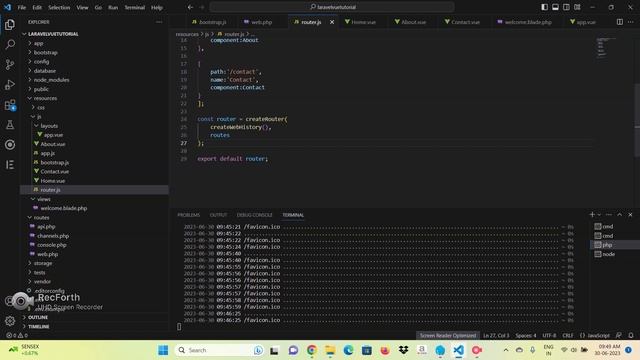Open terminal panel more actions ellipsis
This screenshot has height=360, width=640.
coord(609,215)
